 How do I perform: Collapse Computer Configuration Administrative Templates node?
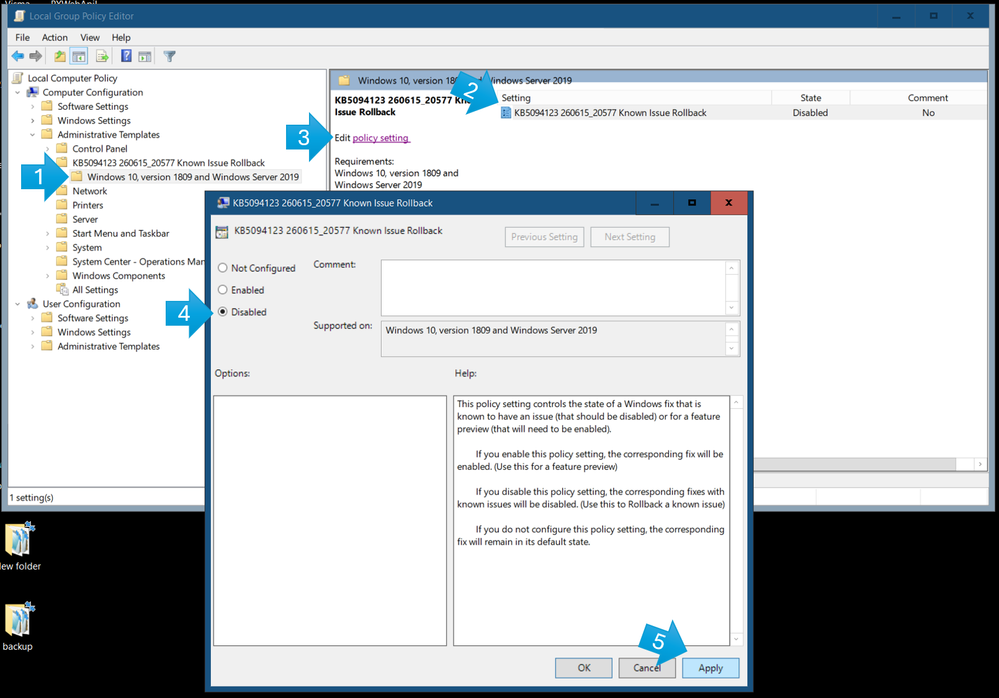32,134
